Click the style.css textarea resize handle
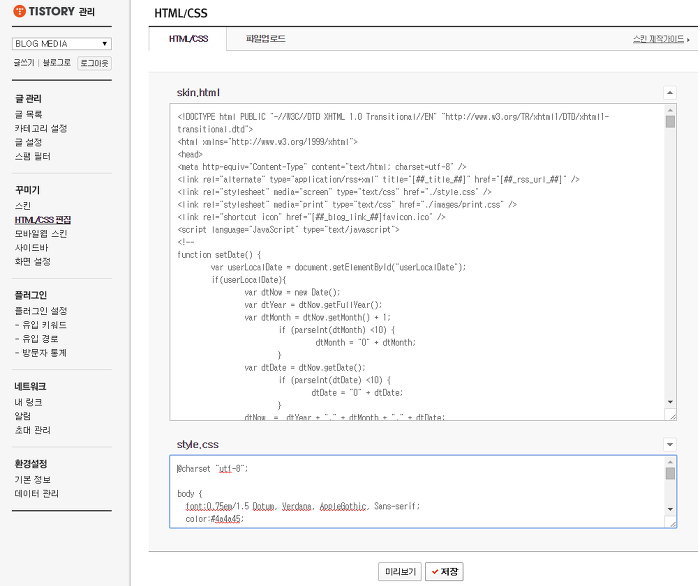The width and height of the screenshot is (700, 586). [x=672, y=523]
